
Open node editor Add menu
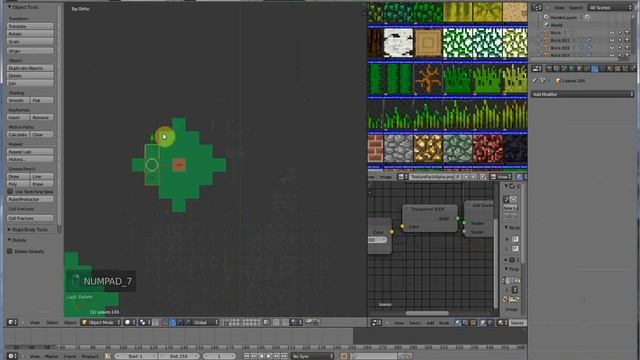tap(430, 323)
